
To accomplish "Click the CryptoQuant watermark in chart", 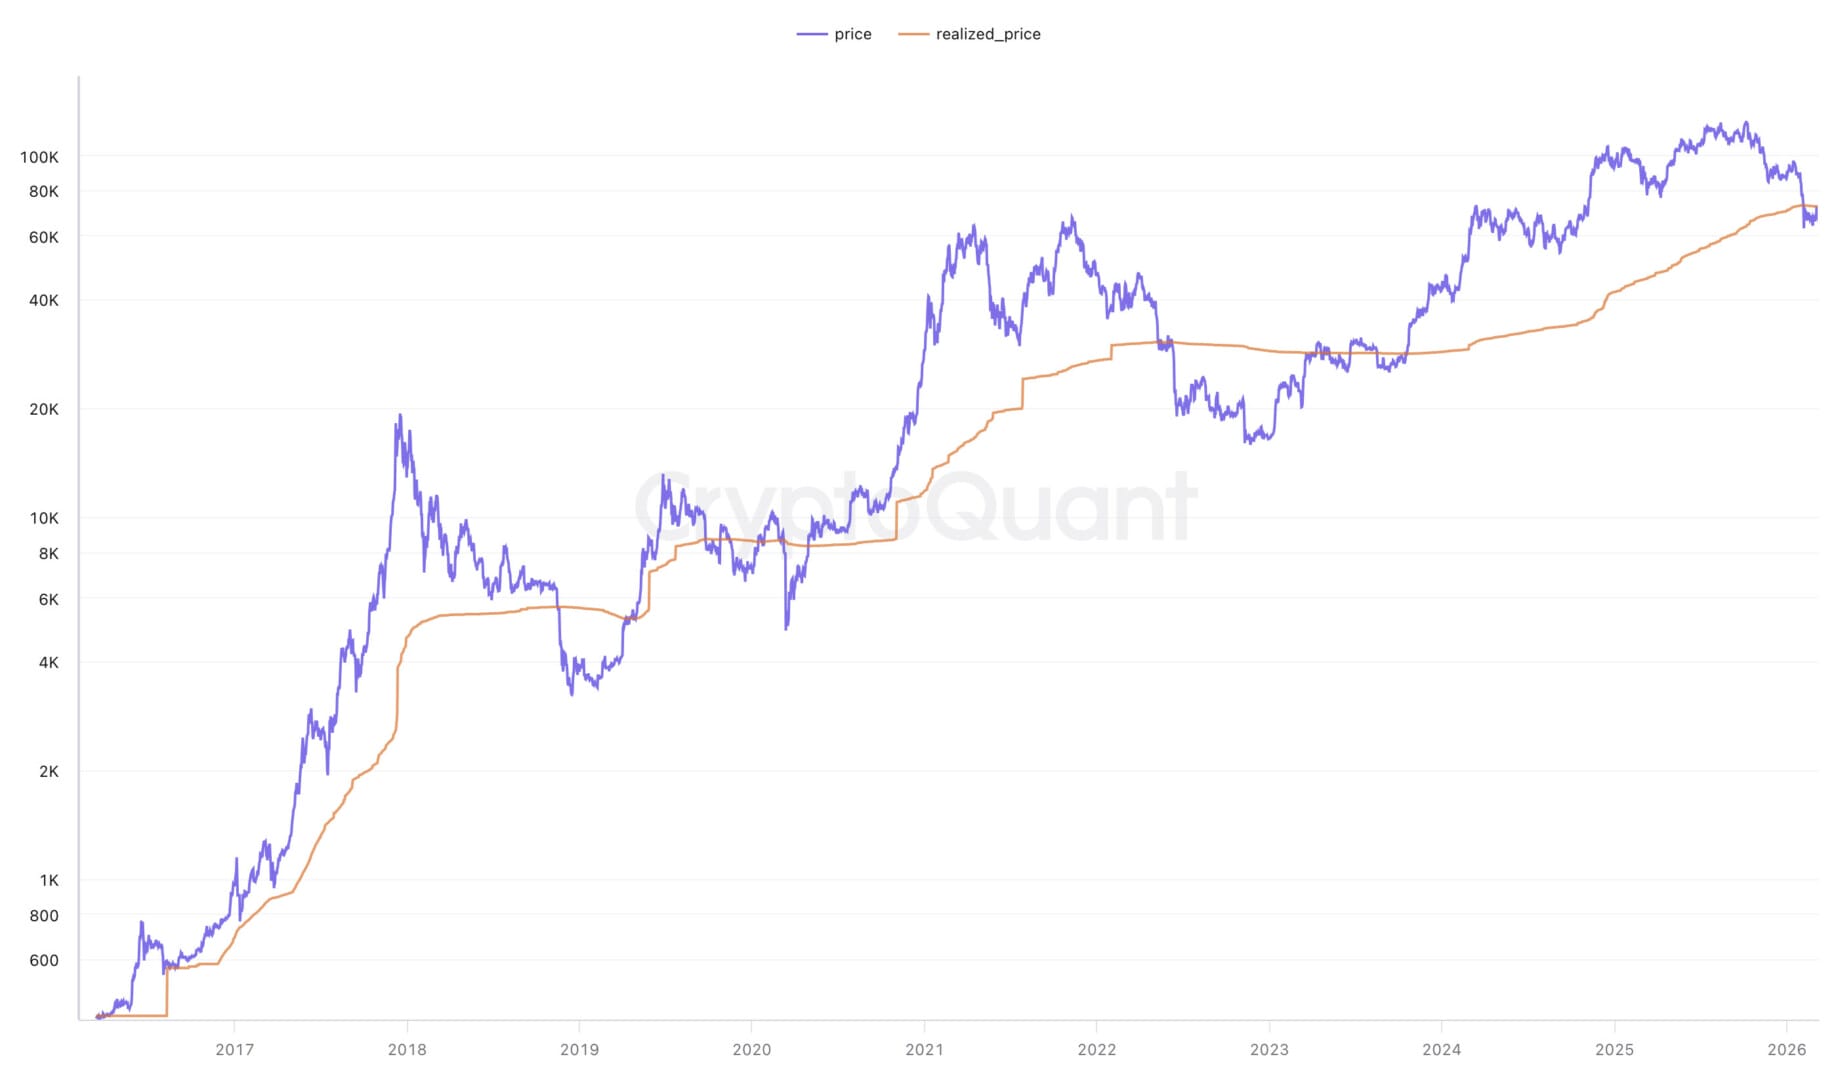I will (x=915, y=507).
